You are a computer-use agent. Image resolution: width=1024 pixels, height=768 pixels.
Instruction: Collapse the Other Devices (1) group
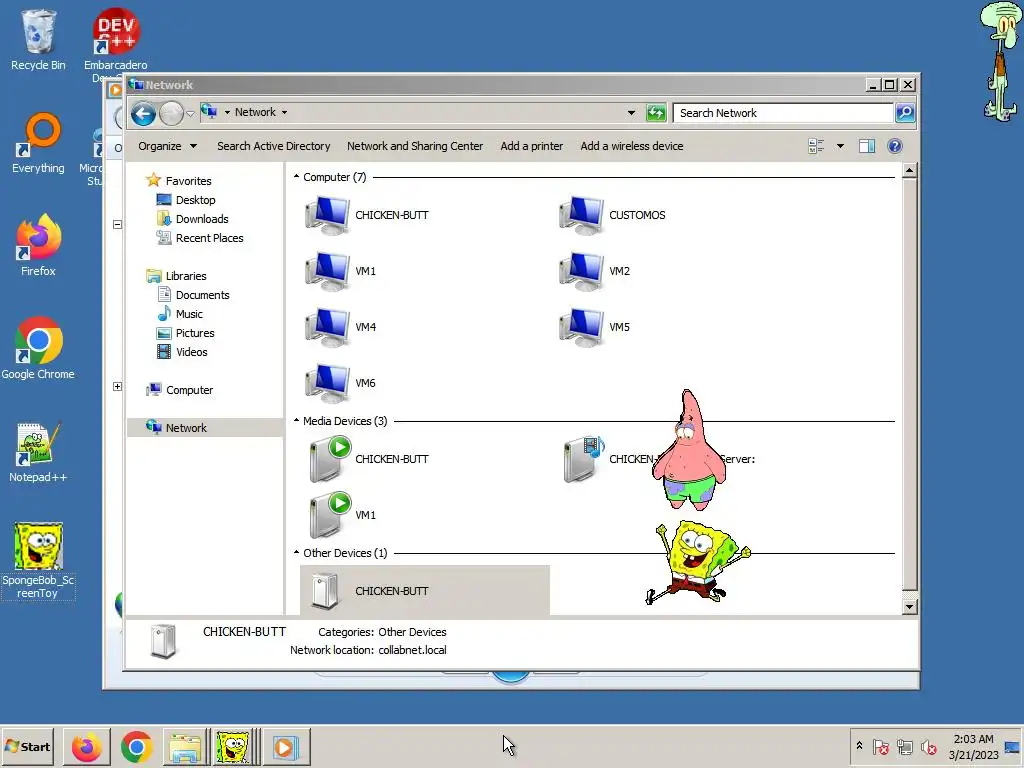(296, 553)
